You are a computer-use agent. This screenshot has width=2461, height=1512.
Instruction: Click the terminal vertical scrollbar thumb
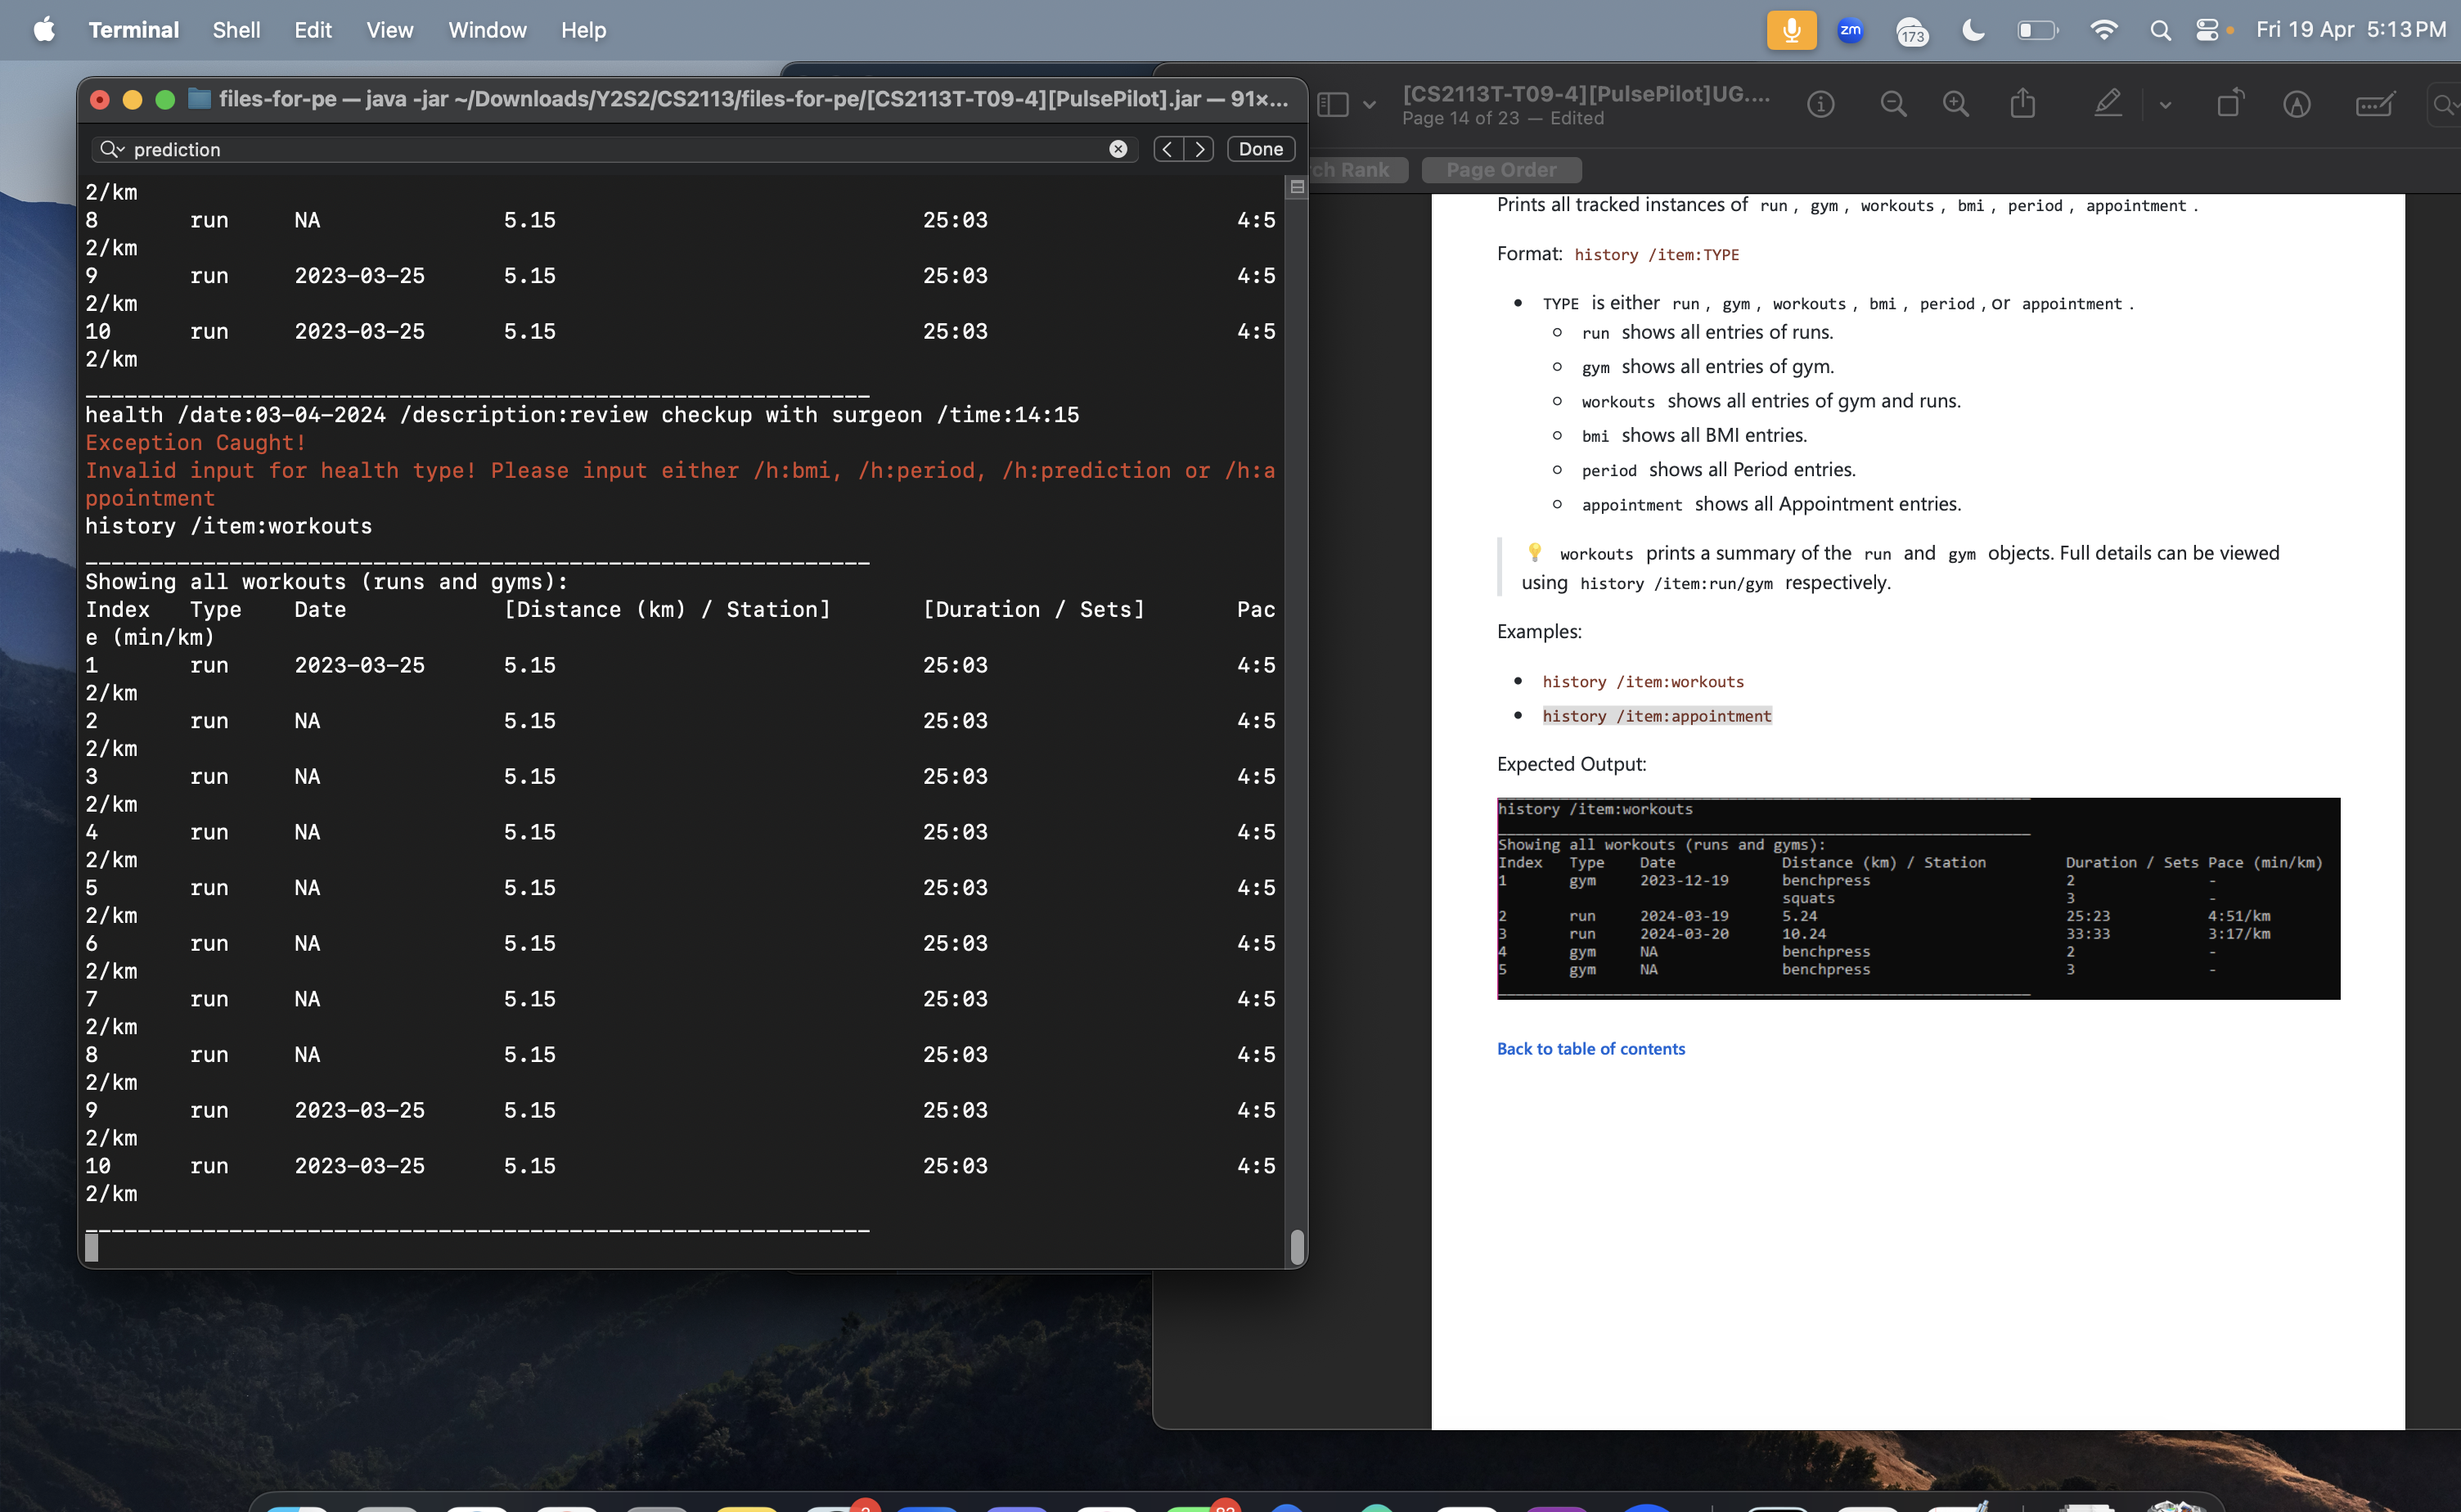[1296, 1246]
